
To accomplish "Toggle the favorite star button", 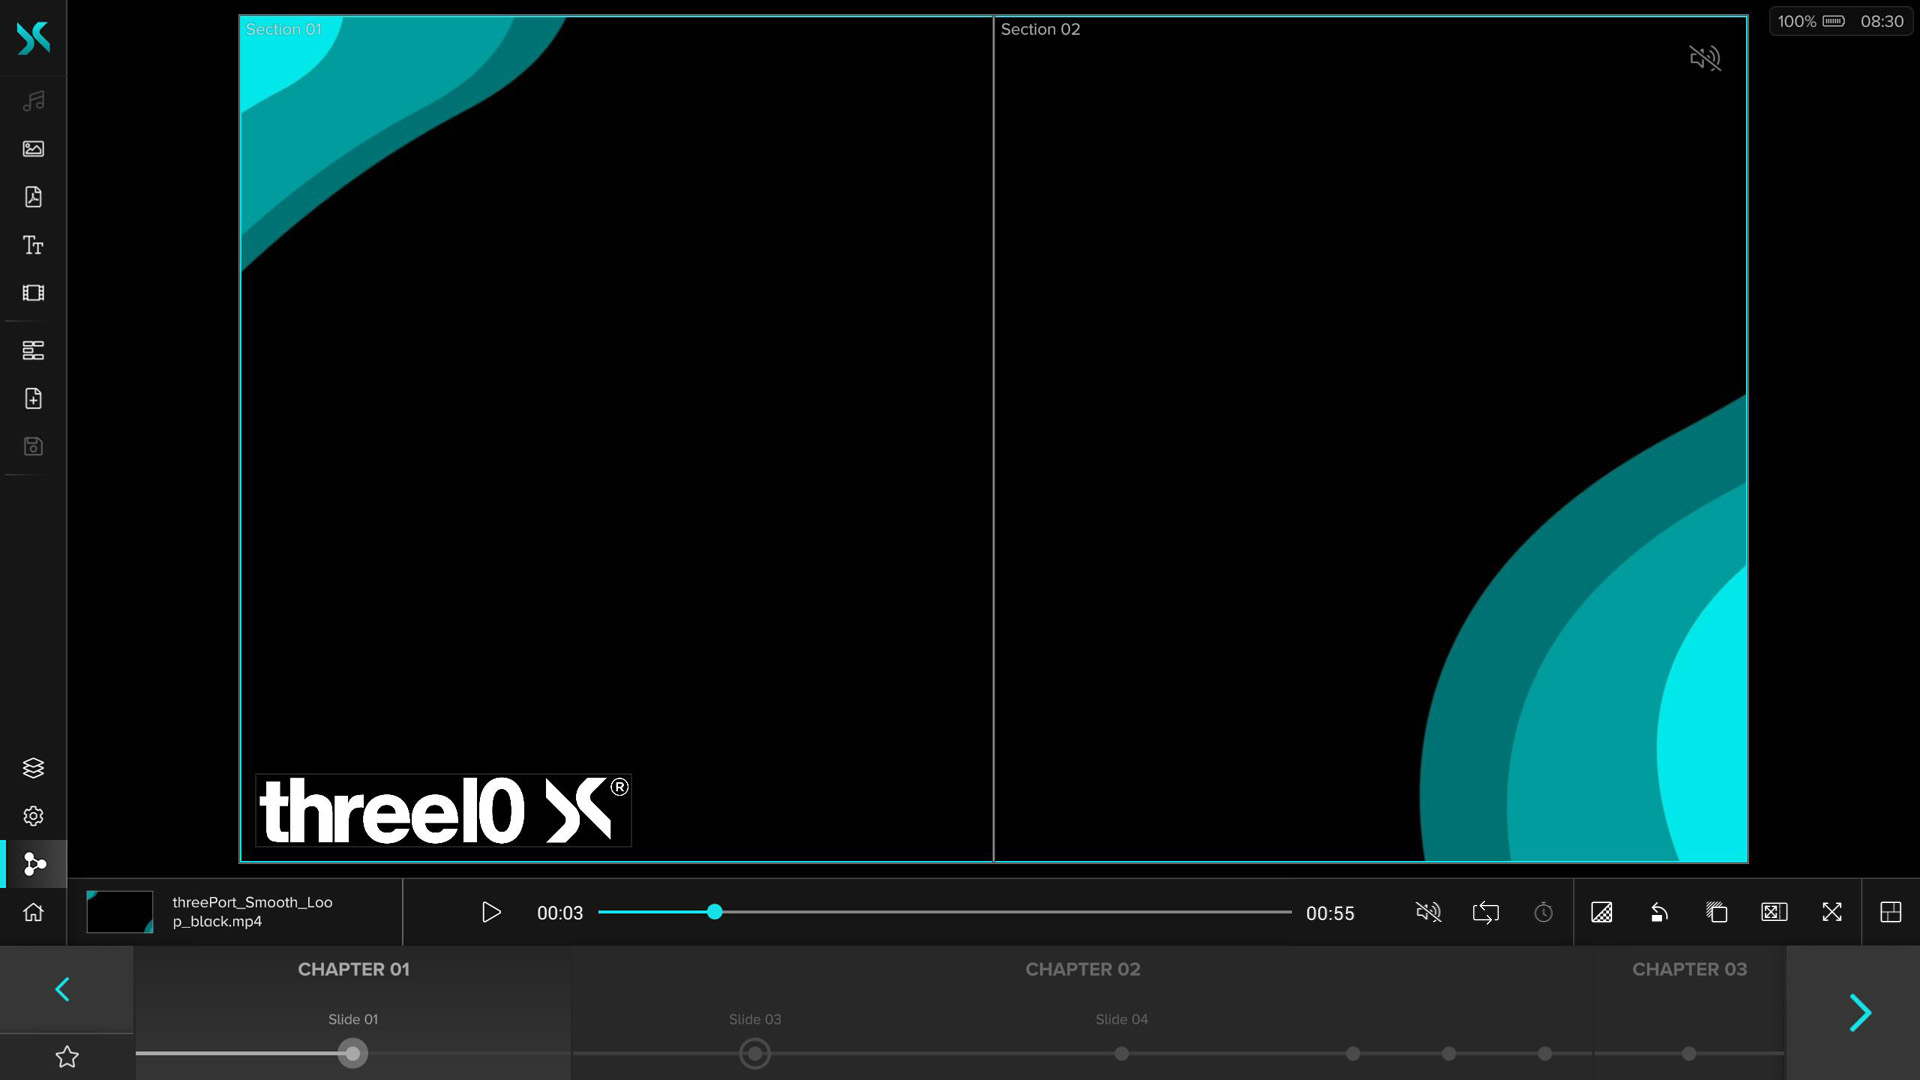I will [67, 1057].
